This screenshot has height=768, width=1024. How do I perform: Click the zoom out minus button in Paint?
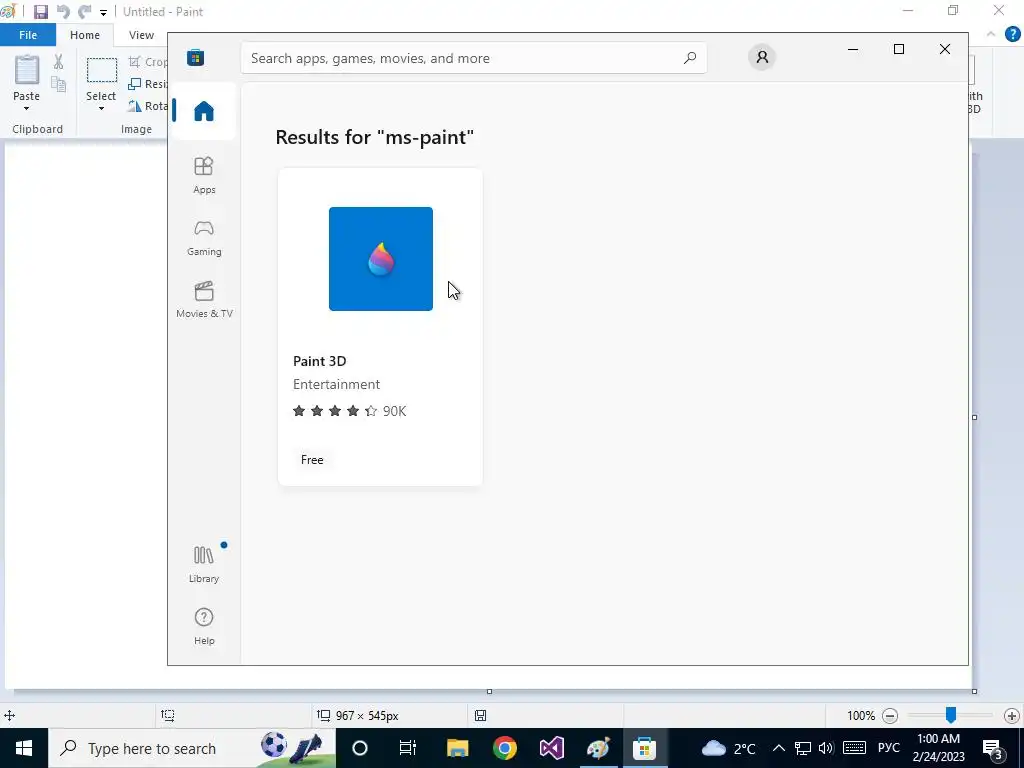tap(889, 716)
